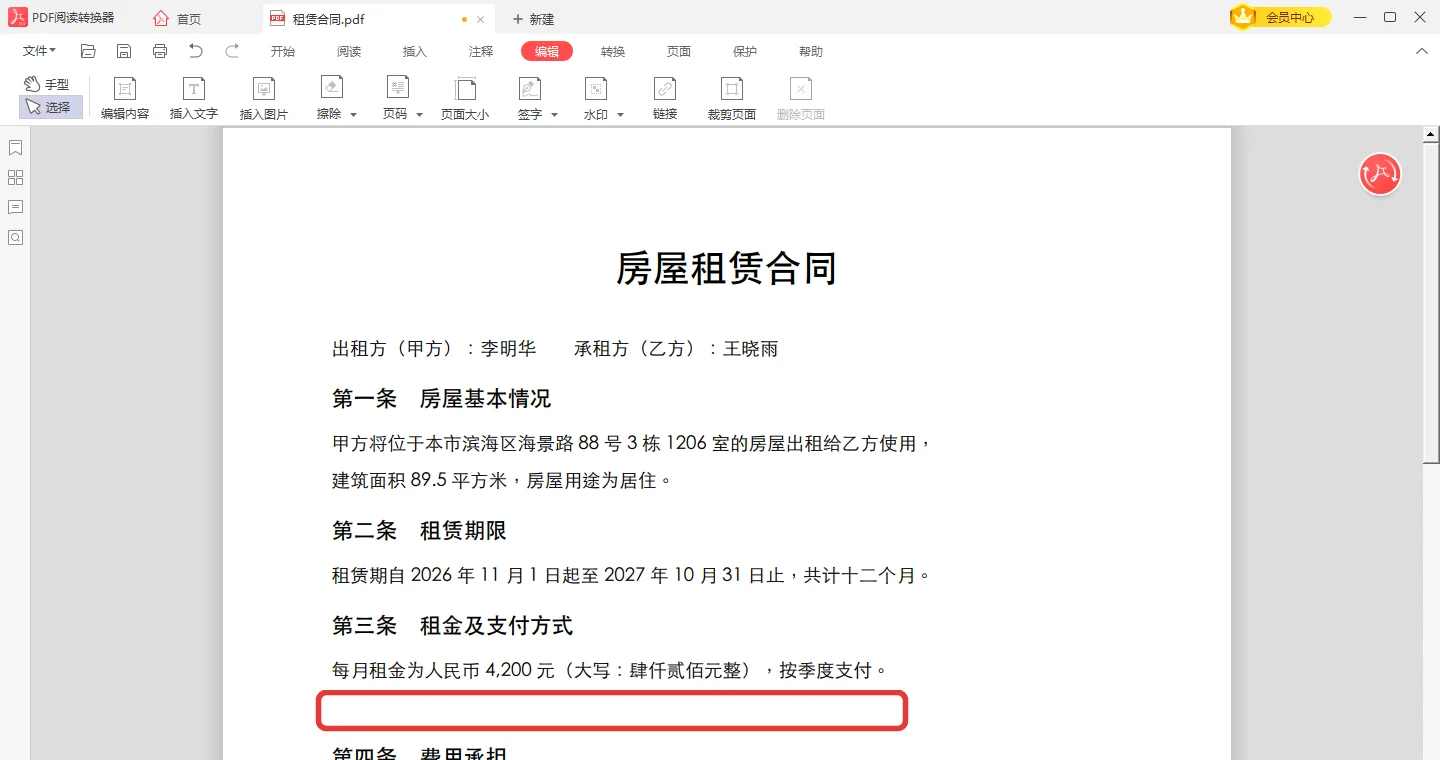Screen dimensions: 1440x760
Task: Click the undo arrow icon
Action: tap(196, 51)
